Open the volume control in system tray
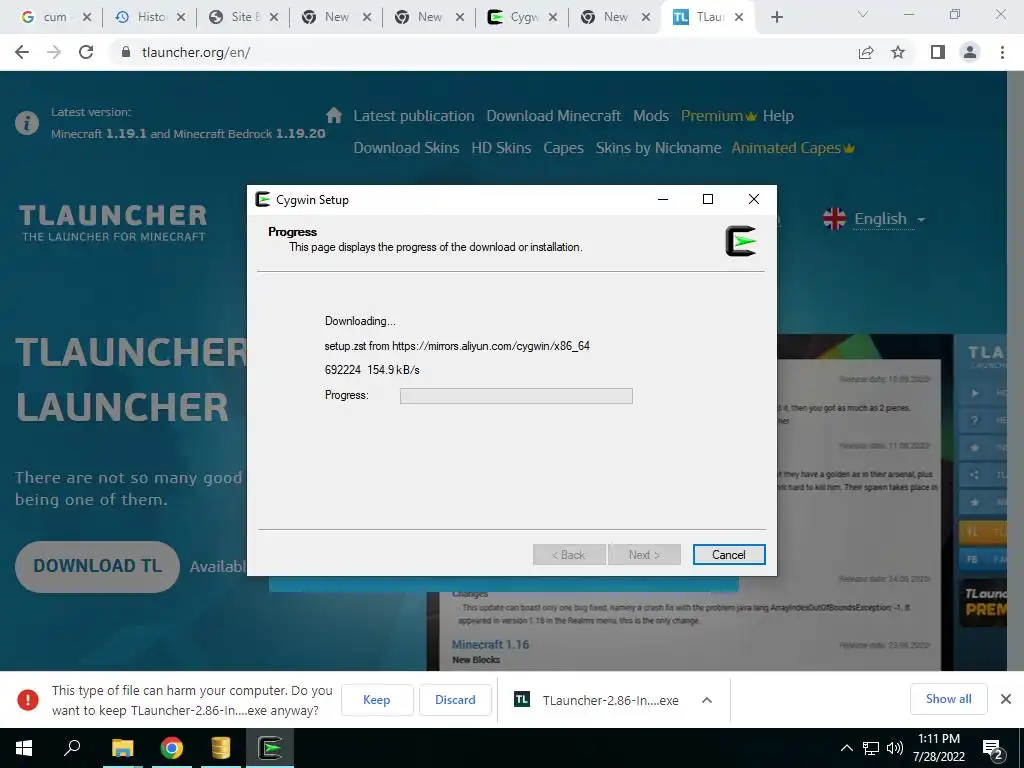Screen dimensions: 1024x768 click(895, 748)
